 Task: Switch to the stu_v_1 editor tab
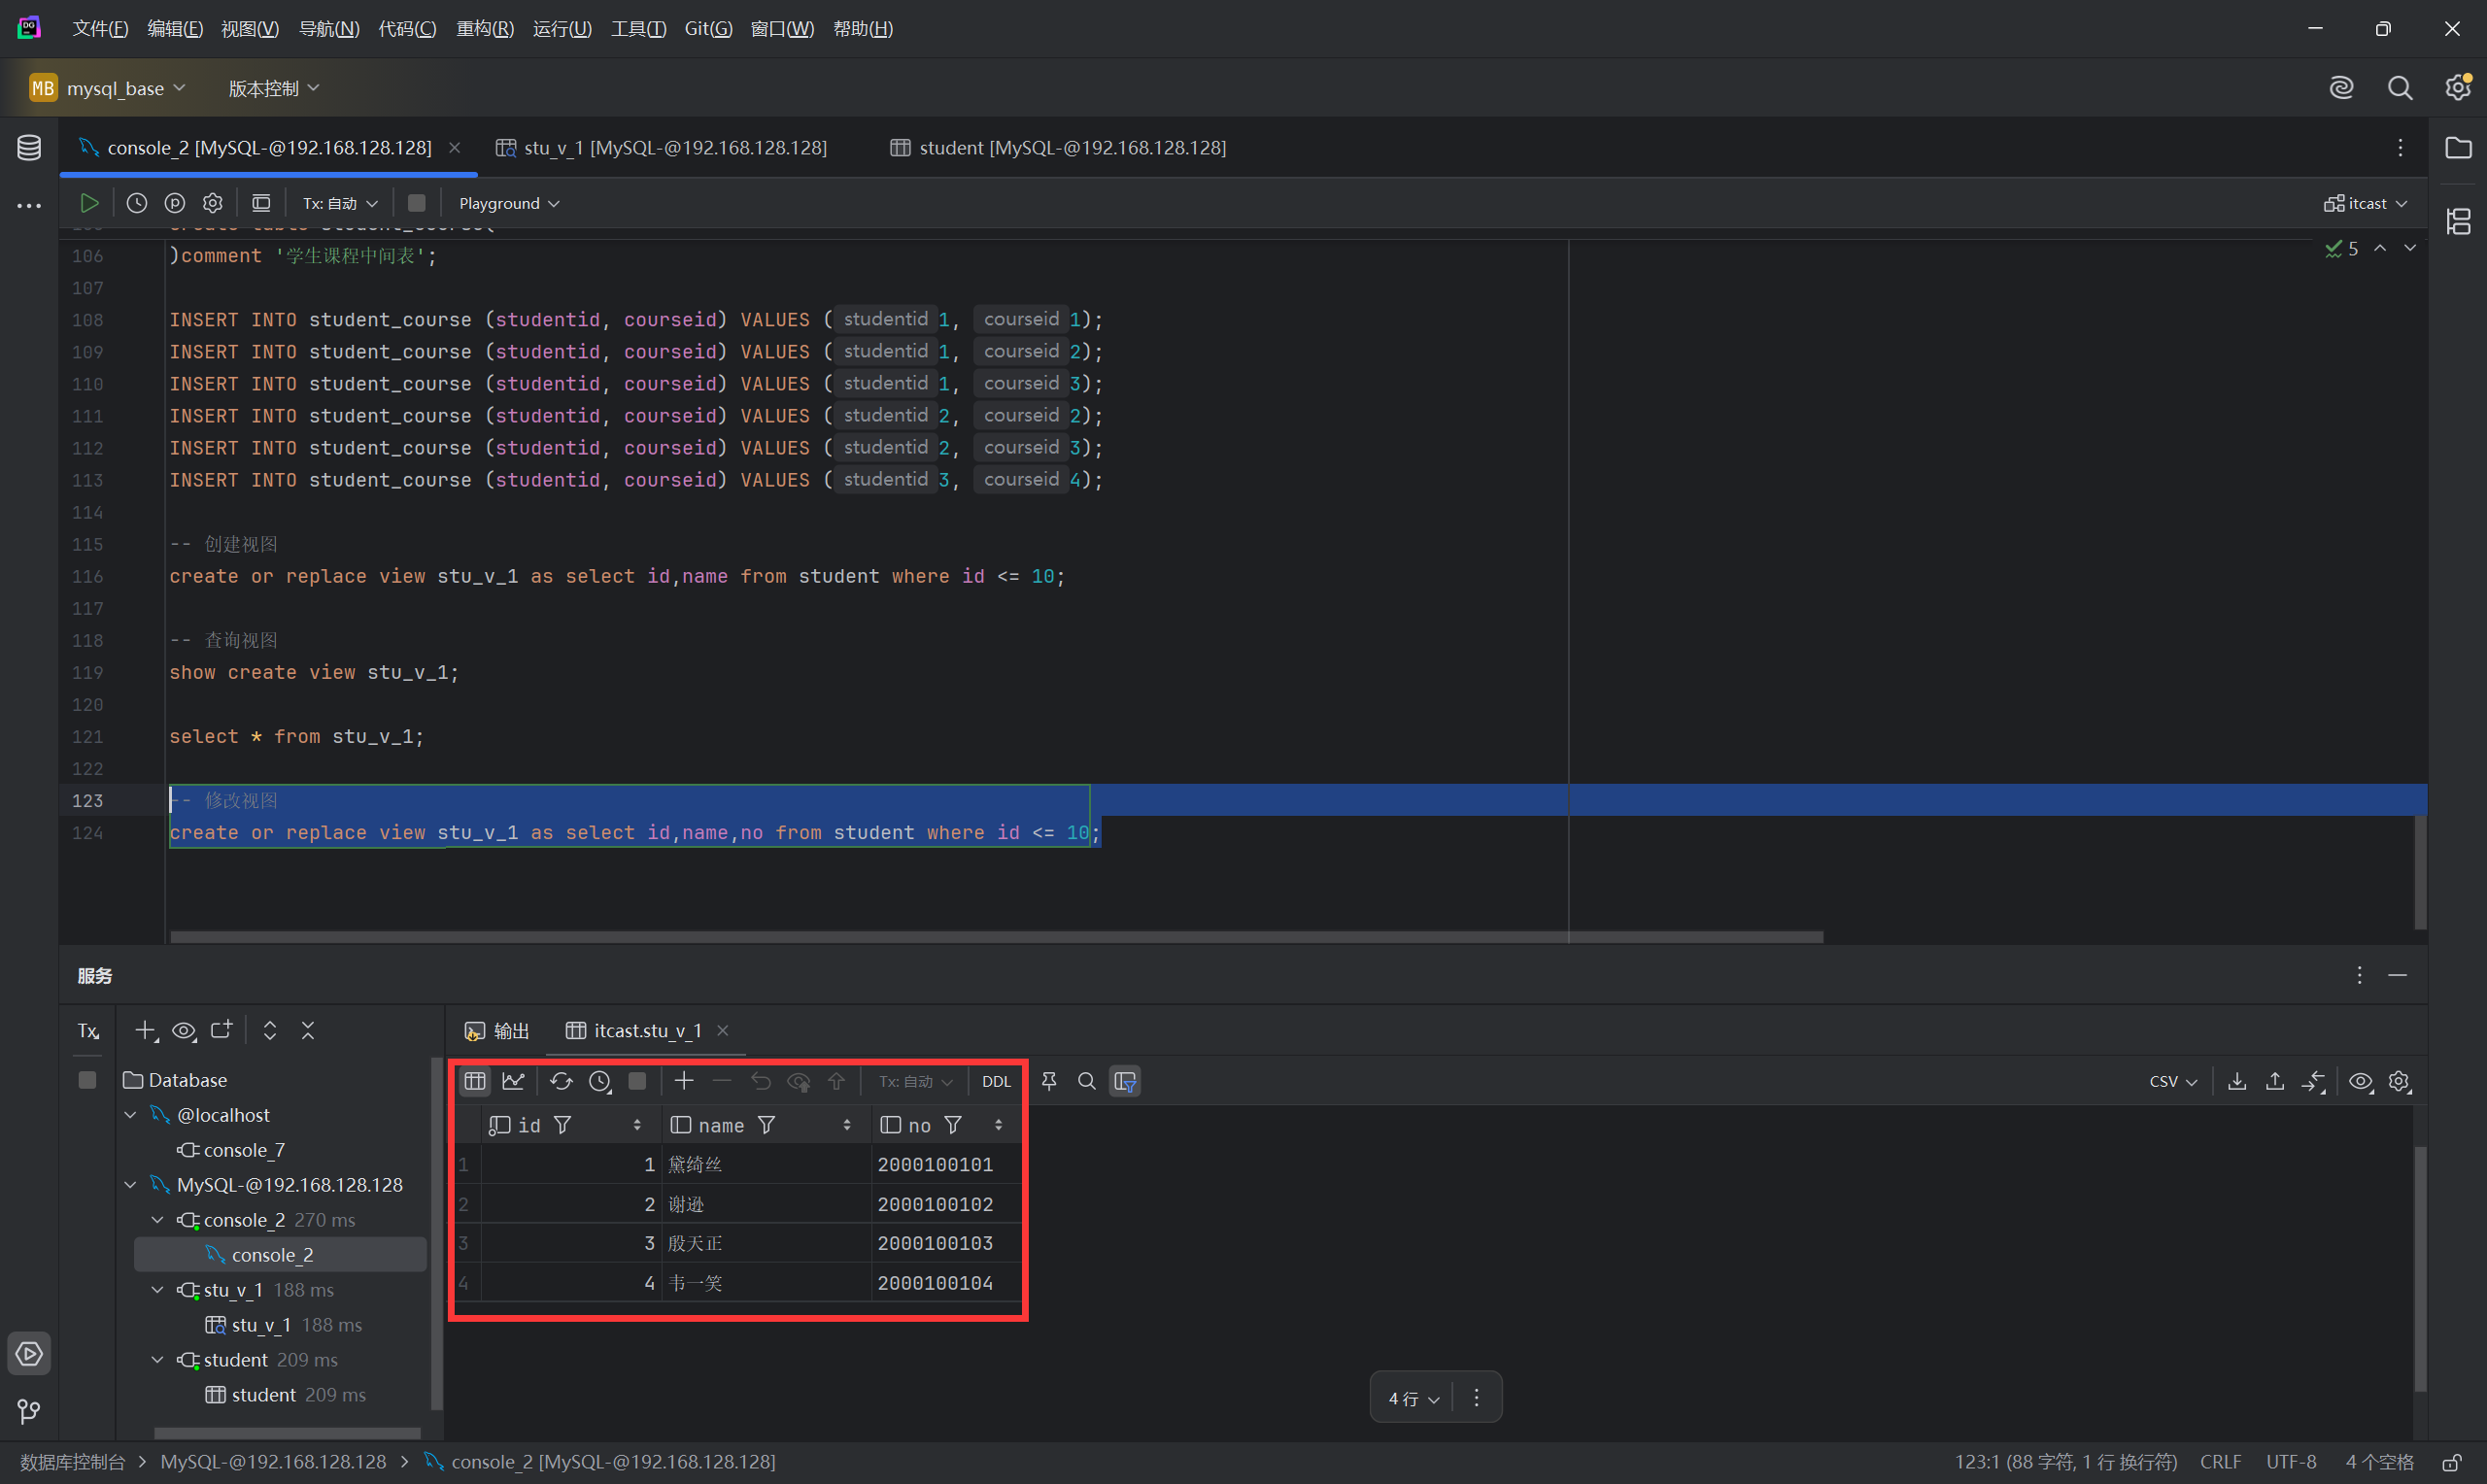pos(662,148)
